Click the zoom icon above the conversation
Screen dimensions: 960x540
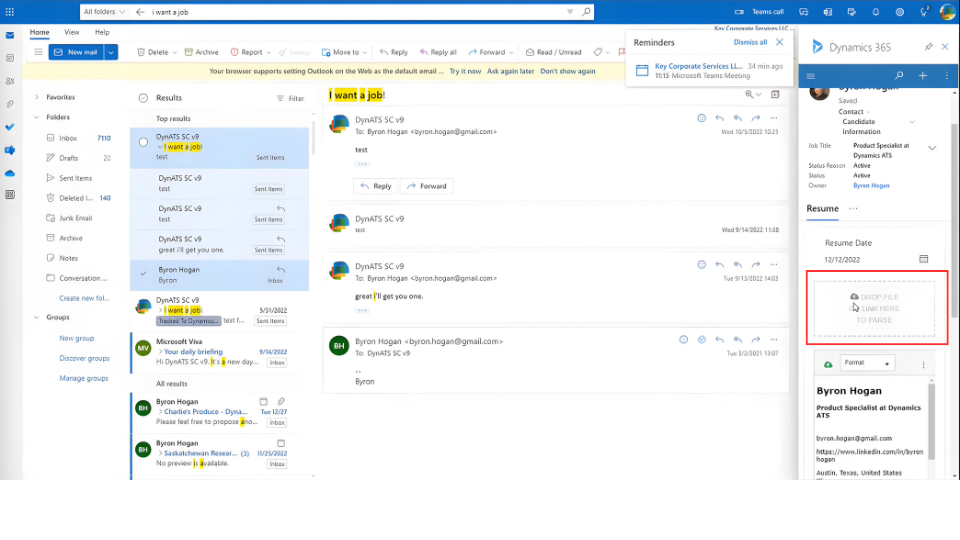click(x=749, y=95)
